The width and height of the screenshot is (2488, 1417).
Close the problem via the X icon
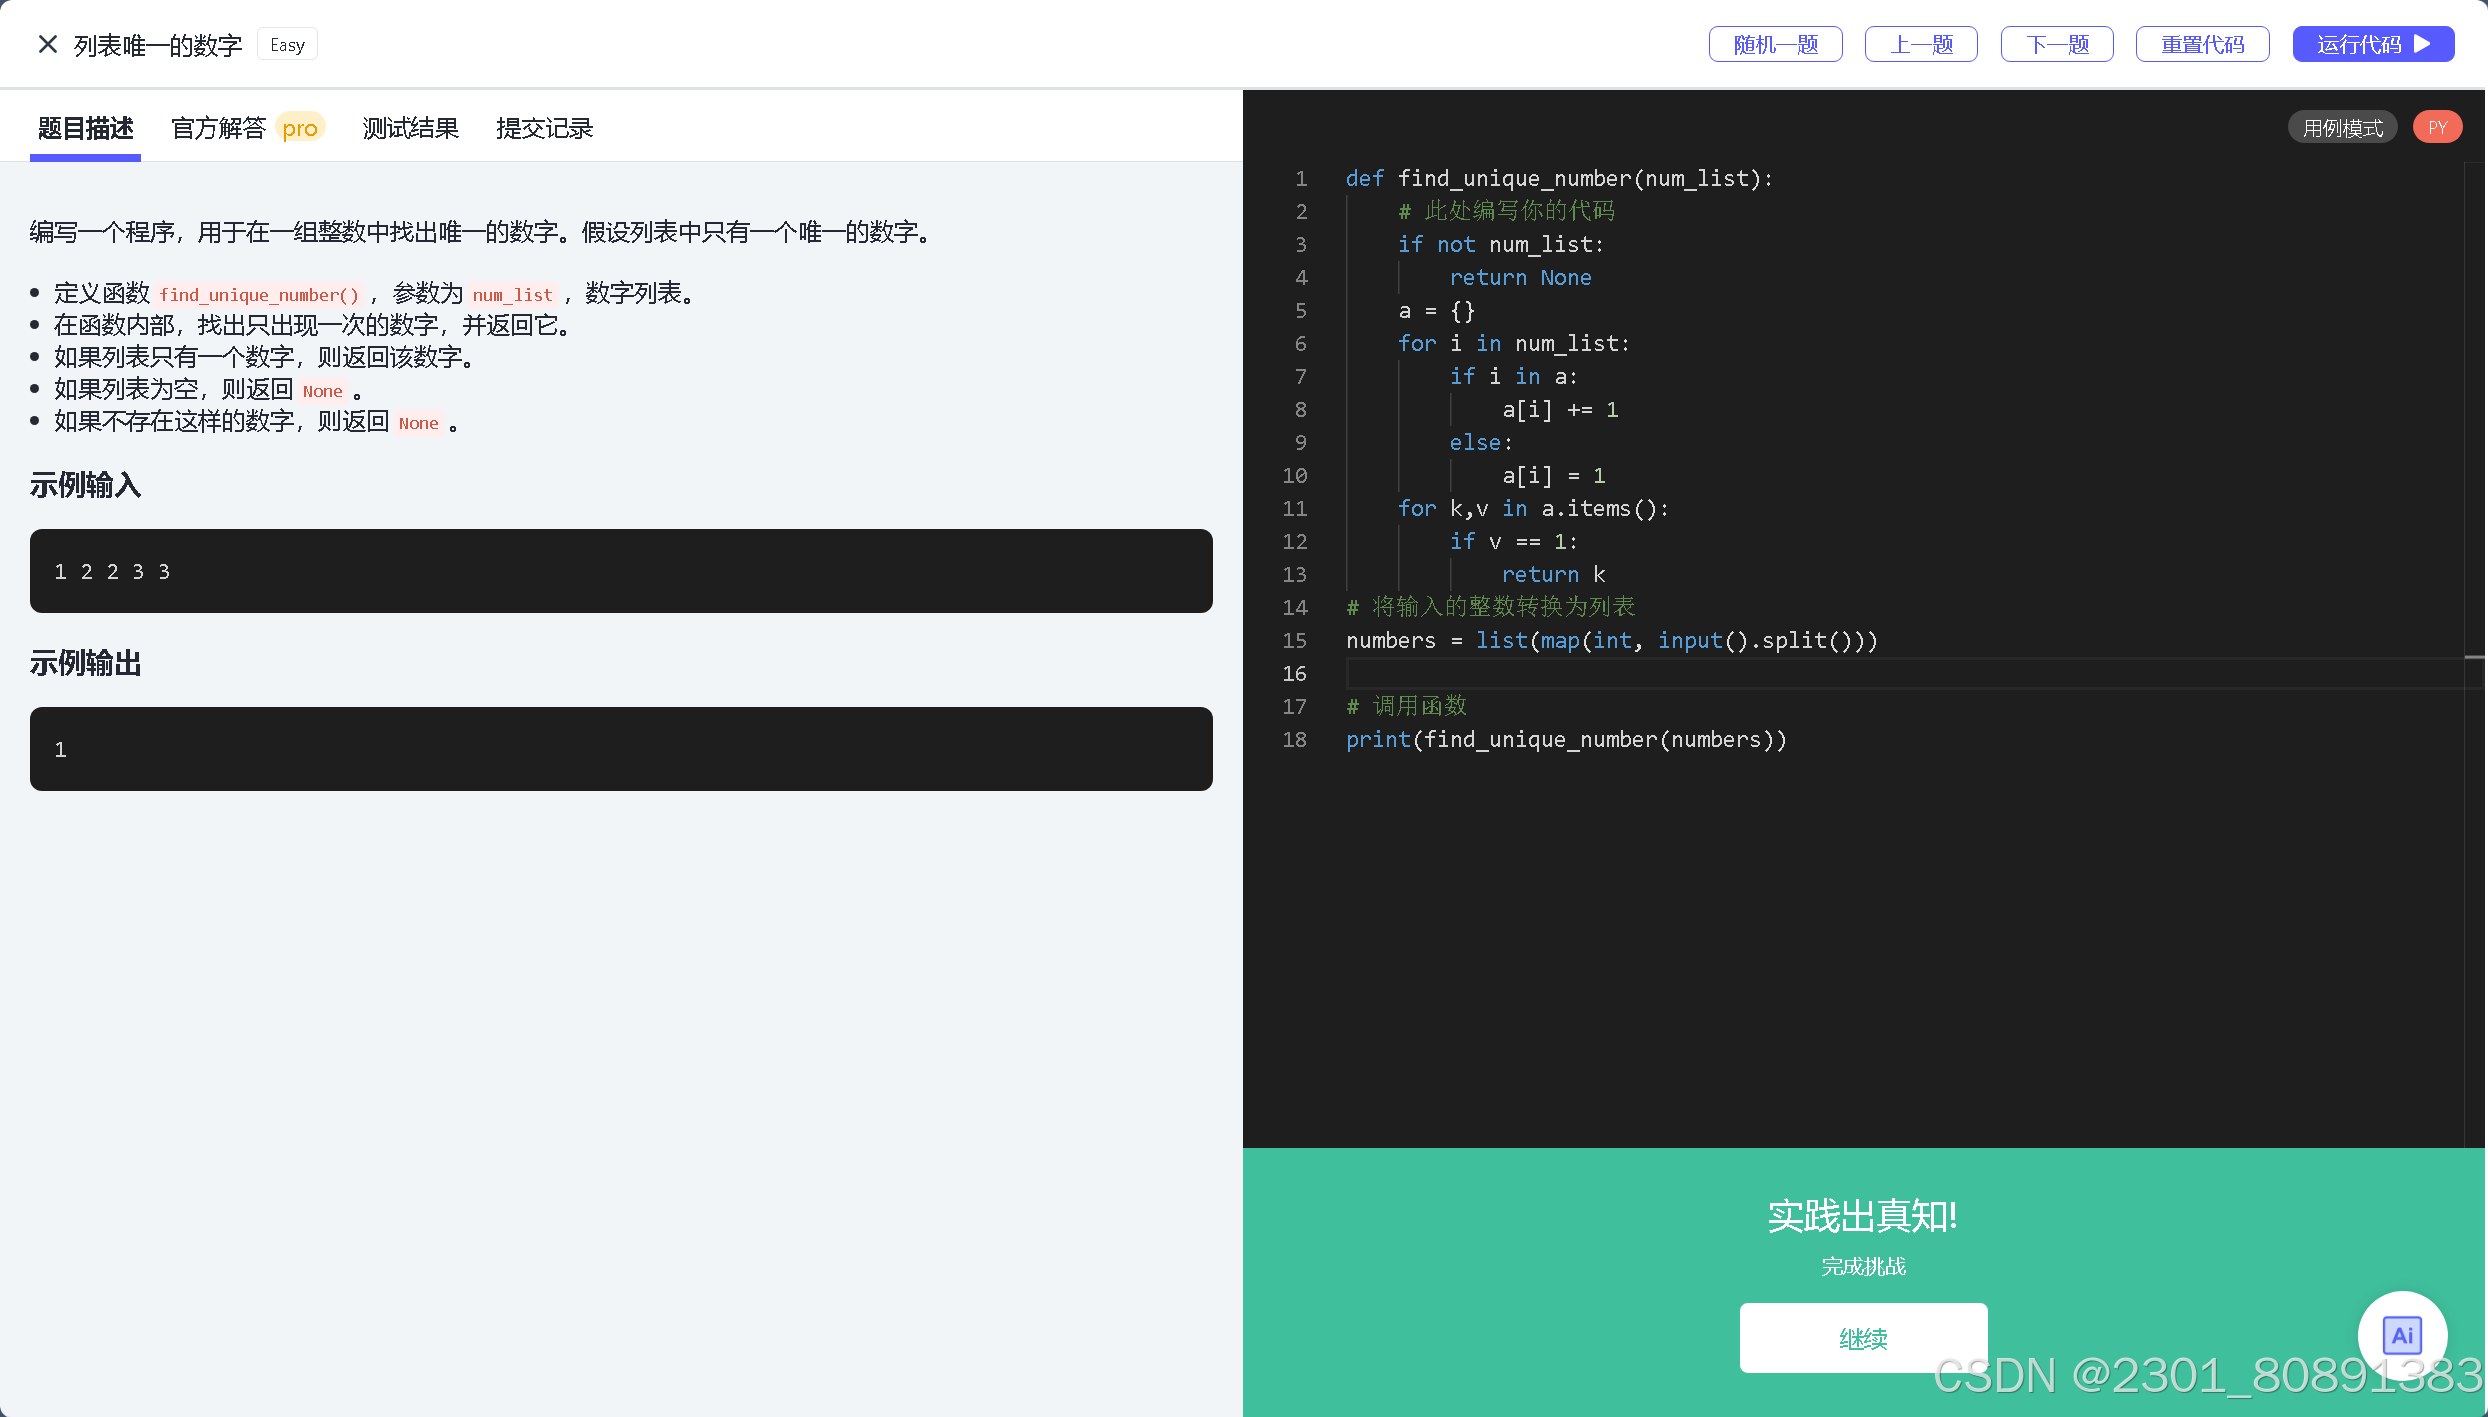click(x=47, y=44)
